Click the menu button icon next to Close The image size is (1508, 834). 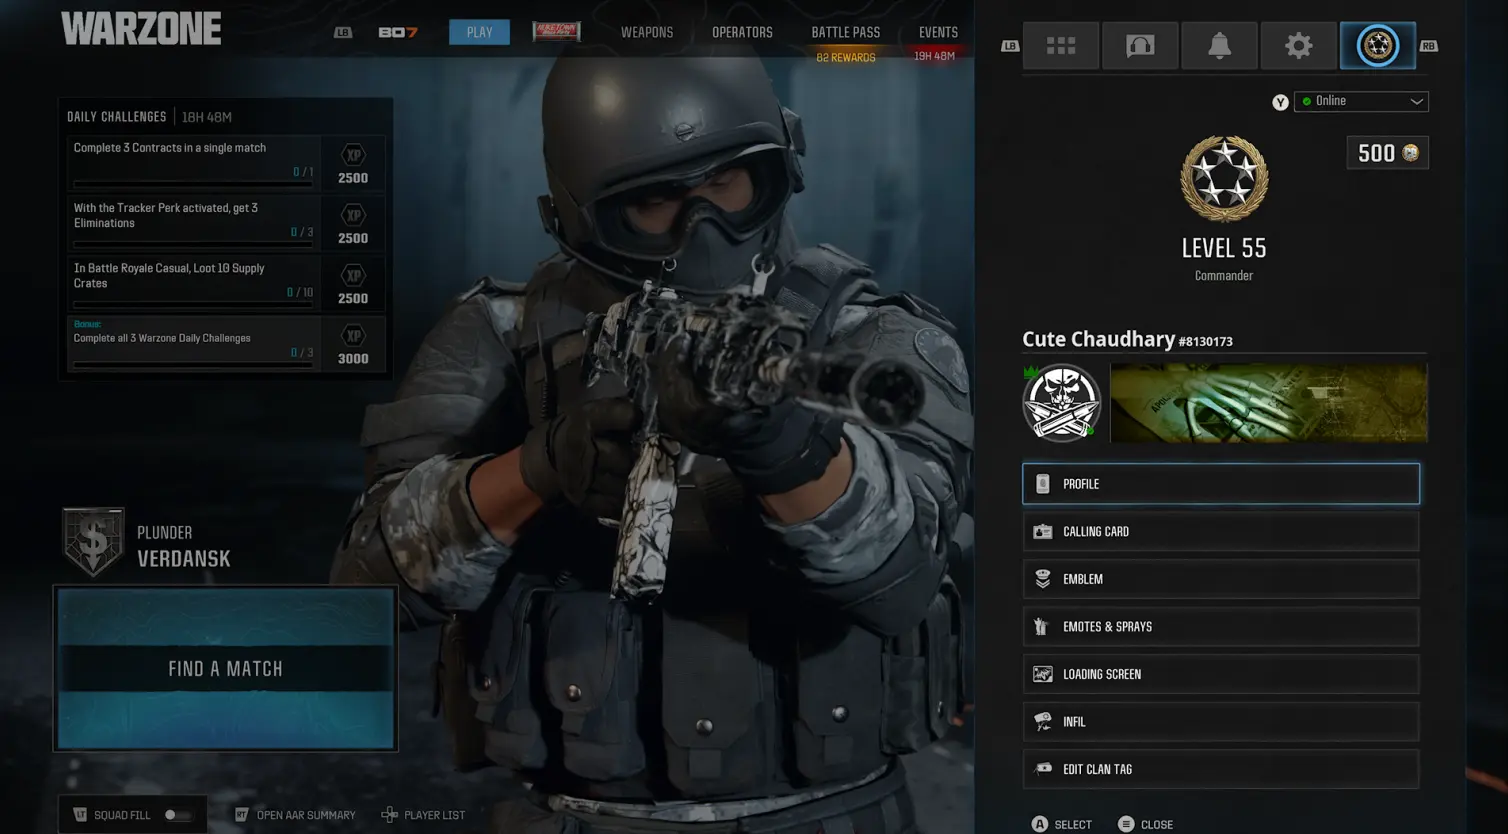[1126, 824]
